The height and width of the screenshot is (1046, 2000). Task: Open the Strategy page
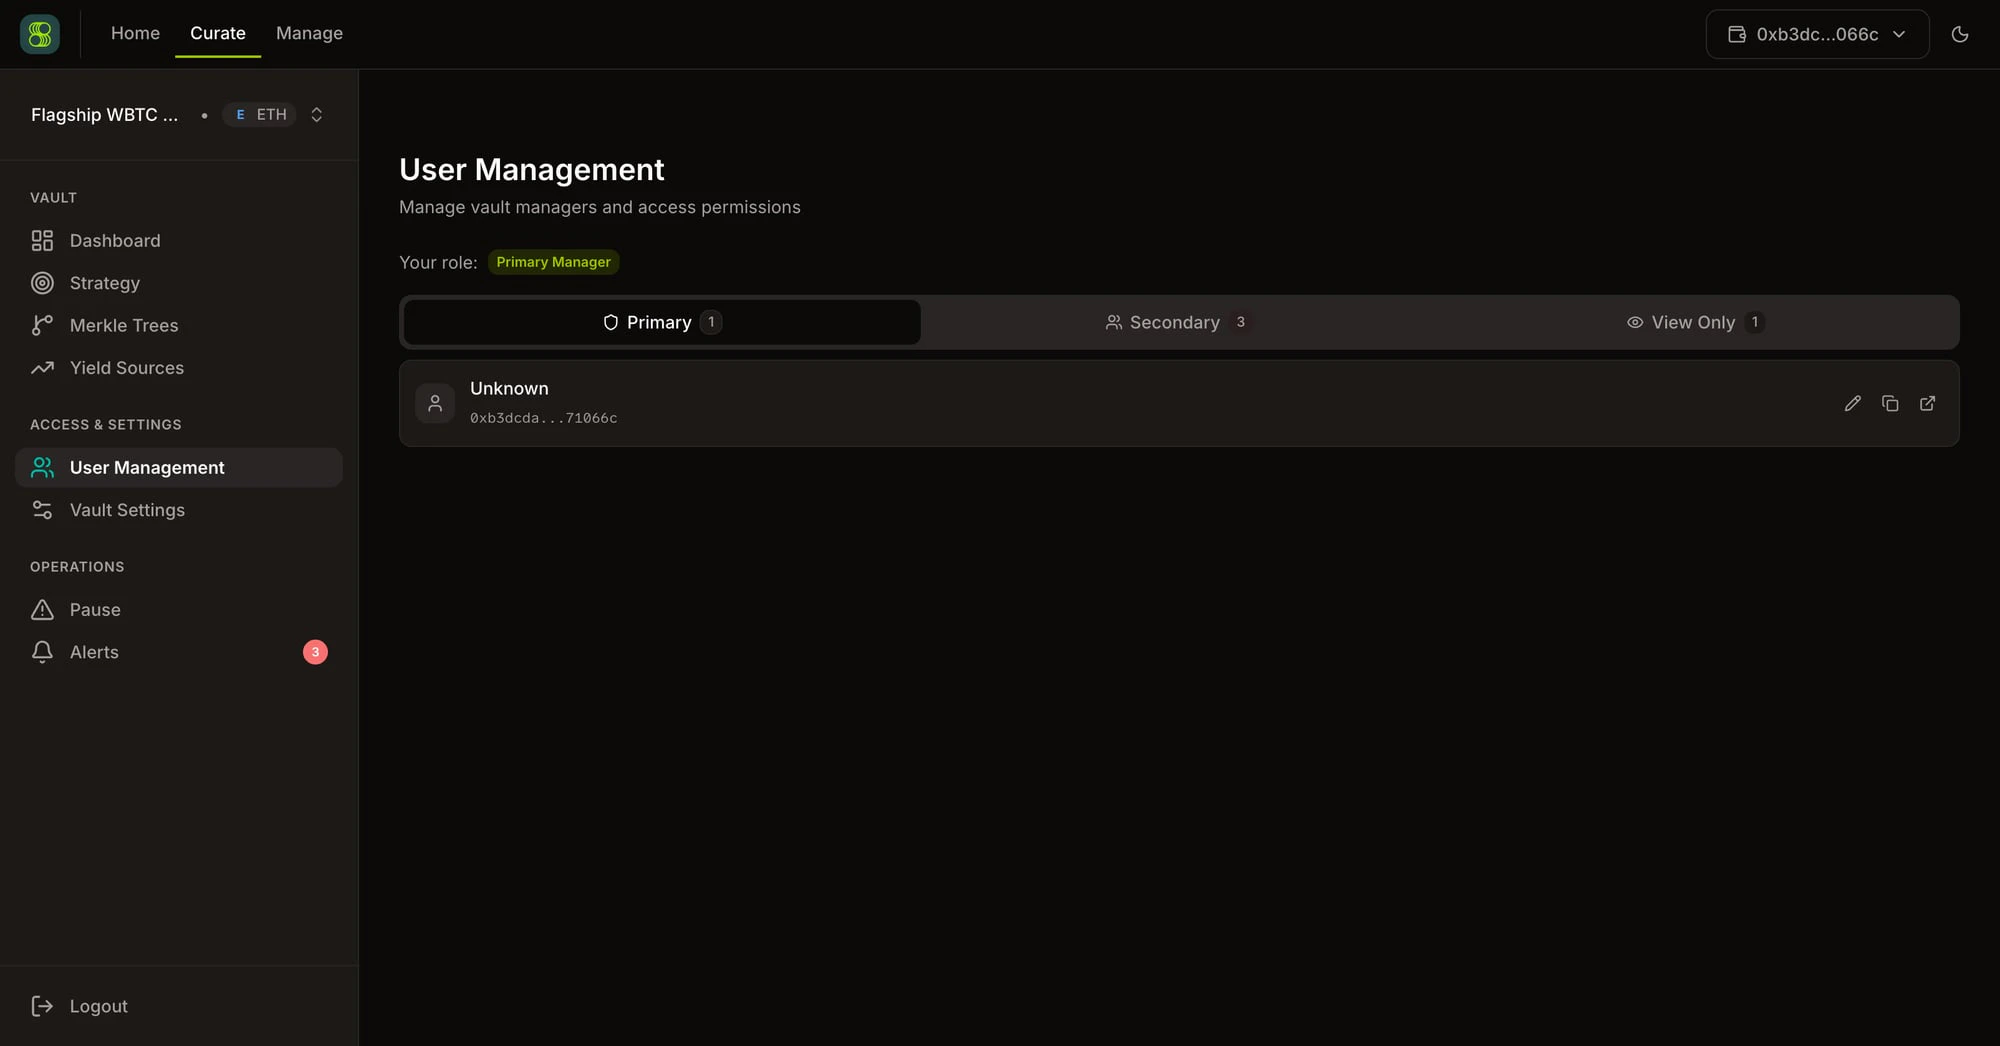pos(178,283)
